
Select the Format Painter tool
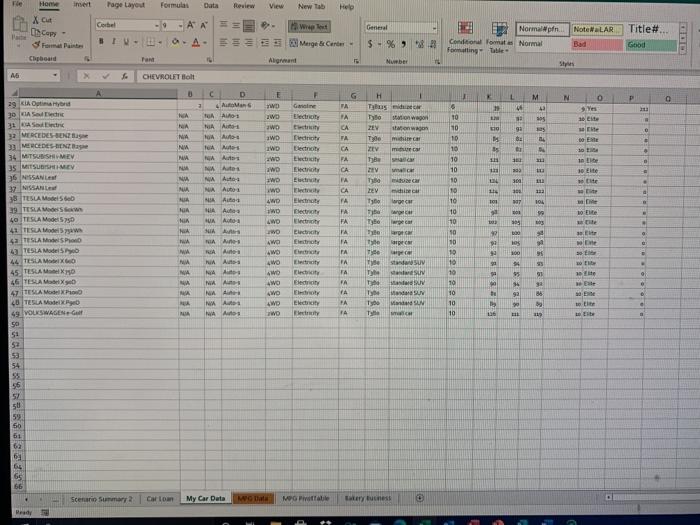point(58,46)
